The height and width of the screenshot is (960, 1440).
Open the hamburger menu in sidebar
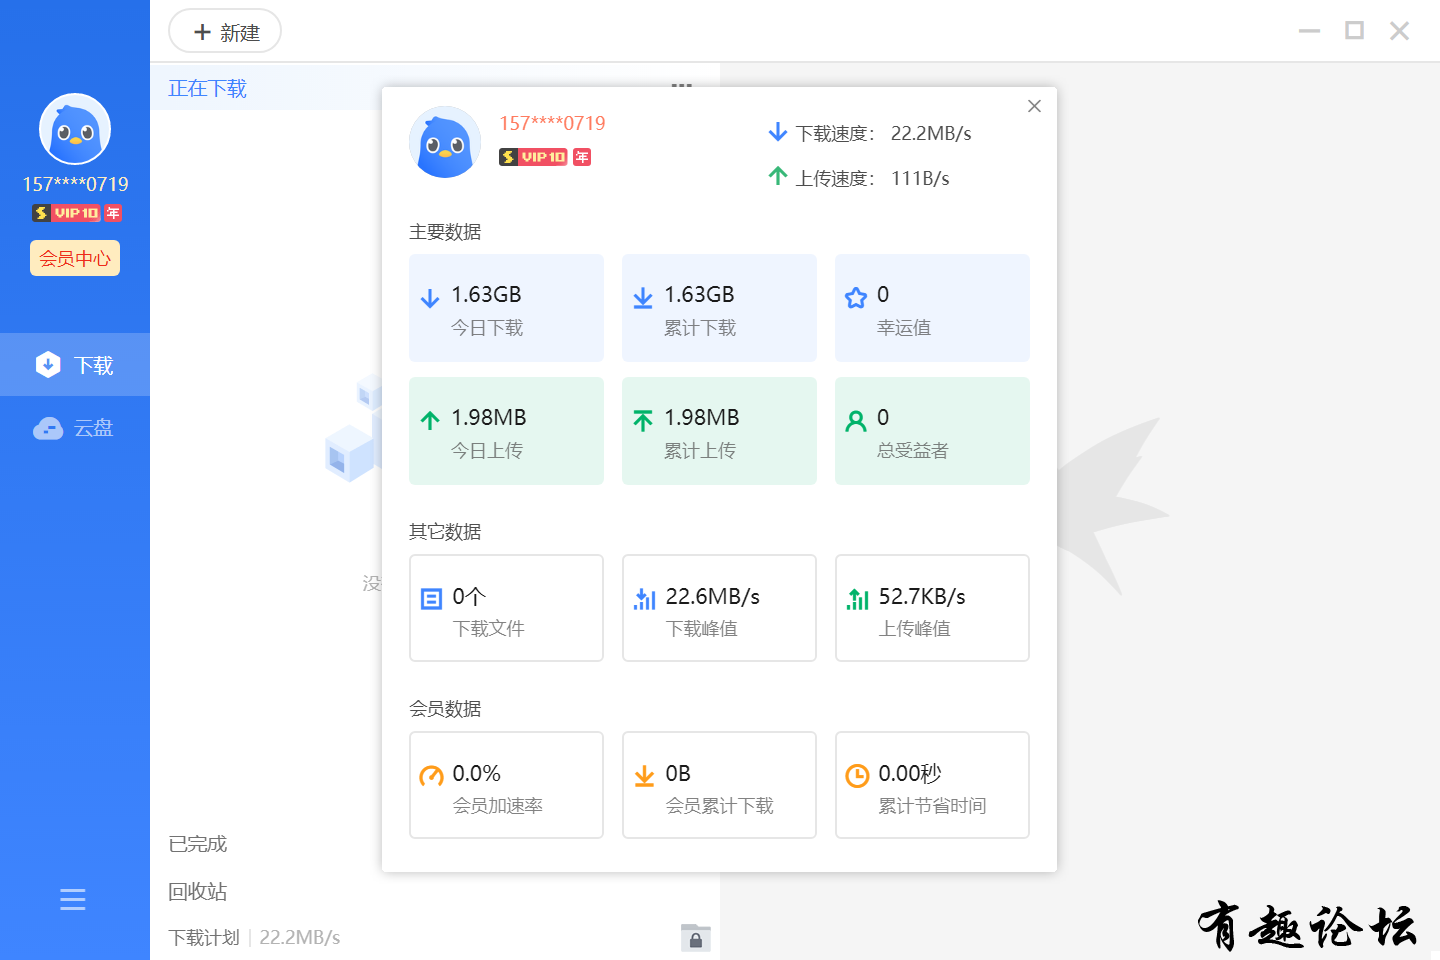click(73, 899)
